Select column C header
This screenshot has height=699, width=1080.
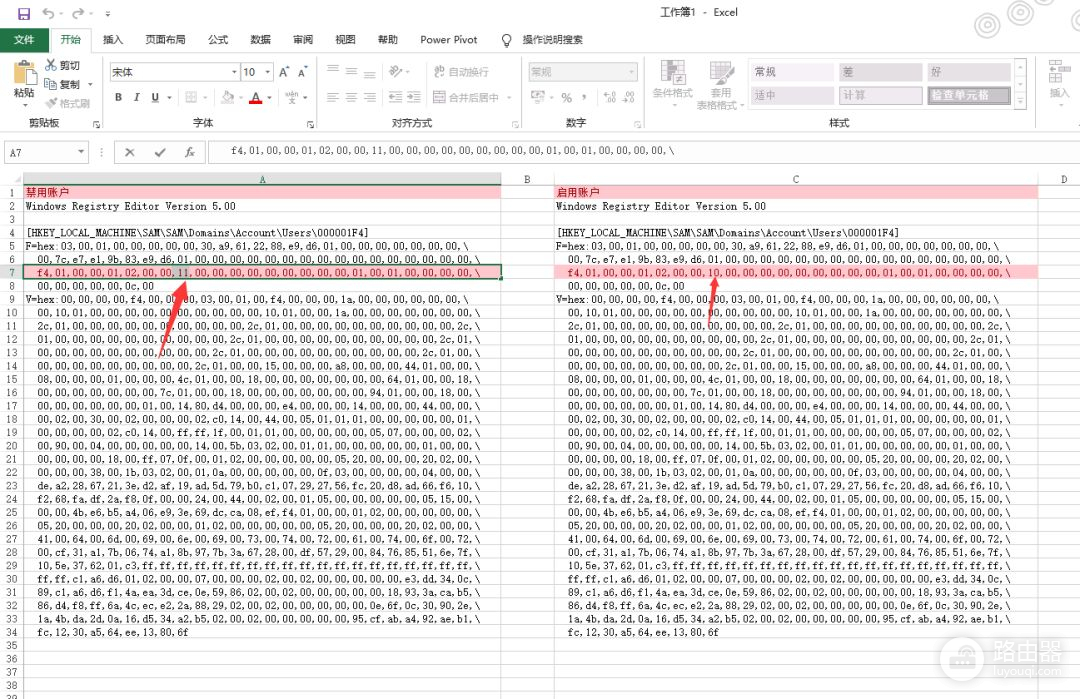point(796,179)
